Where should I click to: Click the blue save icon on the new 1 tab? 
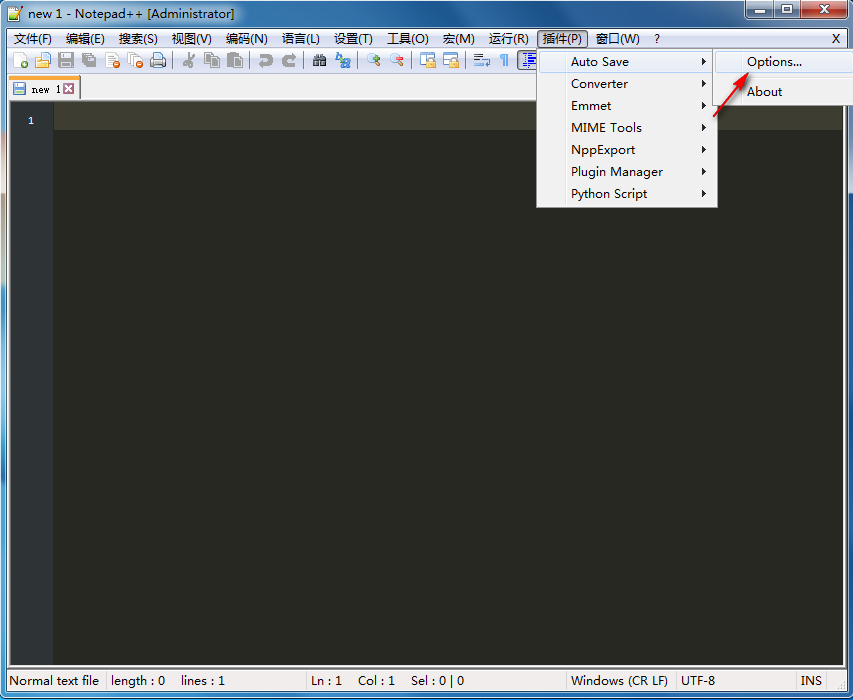point(20,89)
